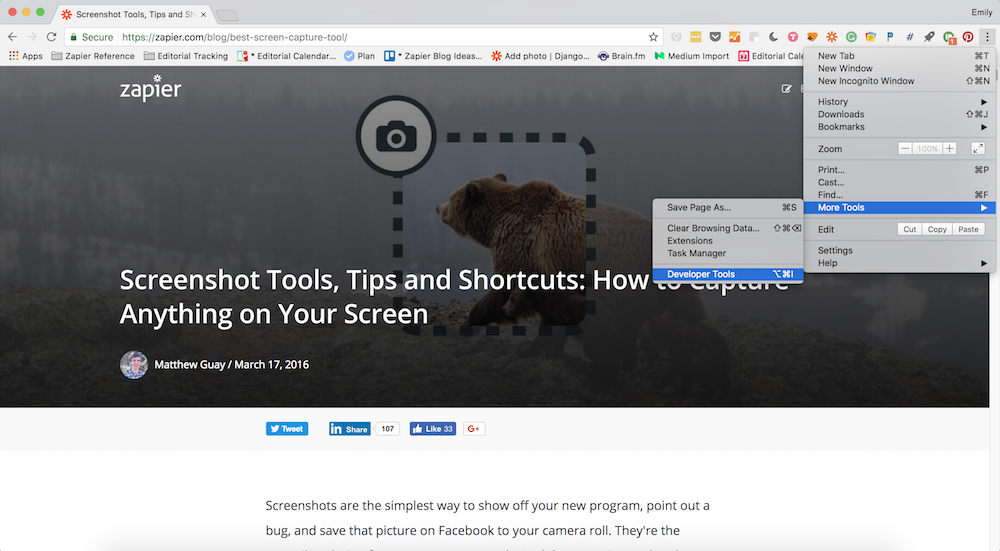Choose Save Page As... option
1000x551 pixels.
(728, 207)
